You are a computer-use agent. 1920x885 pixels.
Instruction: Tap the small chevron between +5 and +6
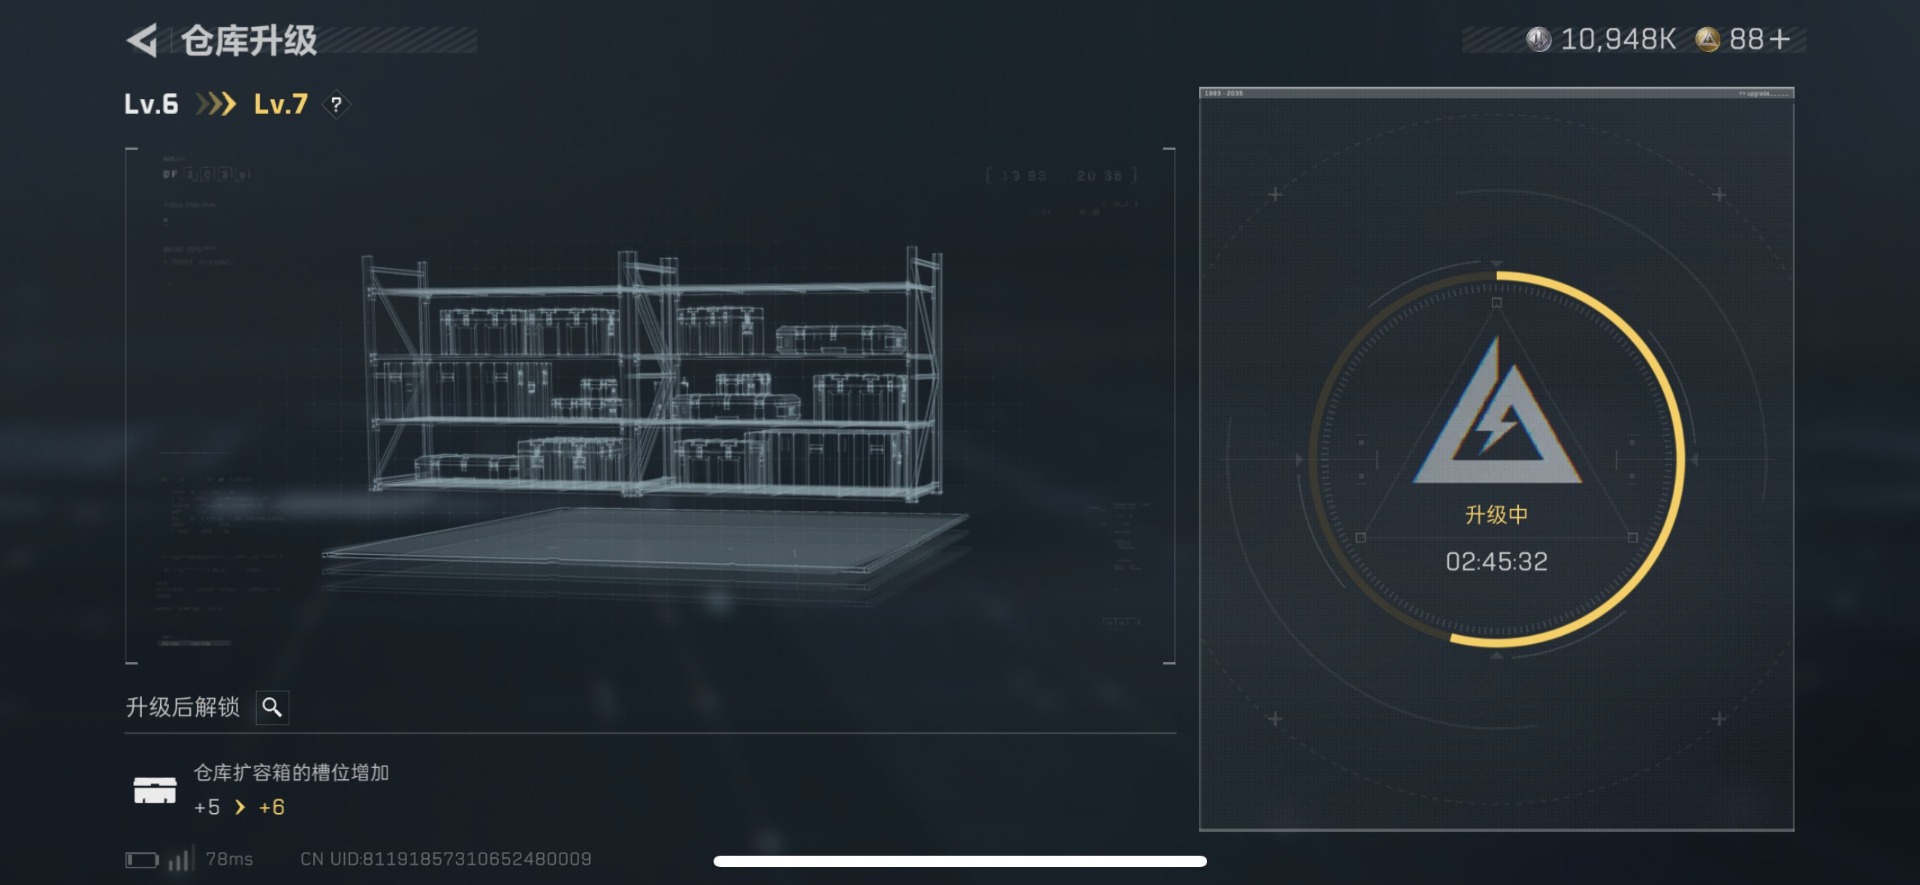click(240, 807)
